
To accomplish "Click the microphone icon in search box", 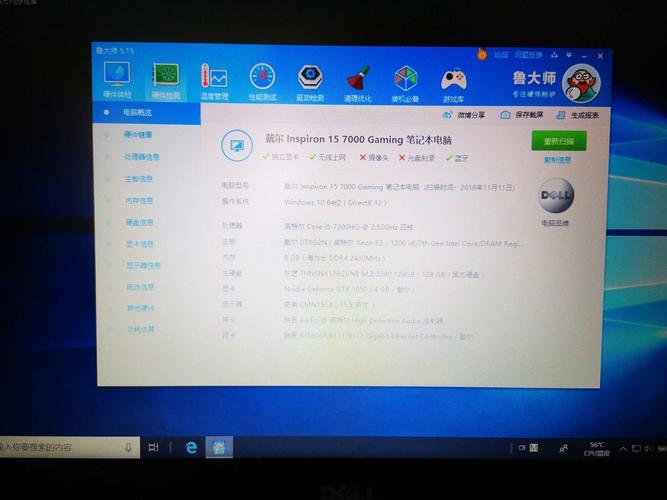I will pyautogui.click(x=128, y=447).
